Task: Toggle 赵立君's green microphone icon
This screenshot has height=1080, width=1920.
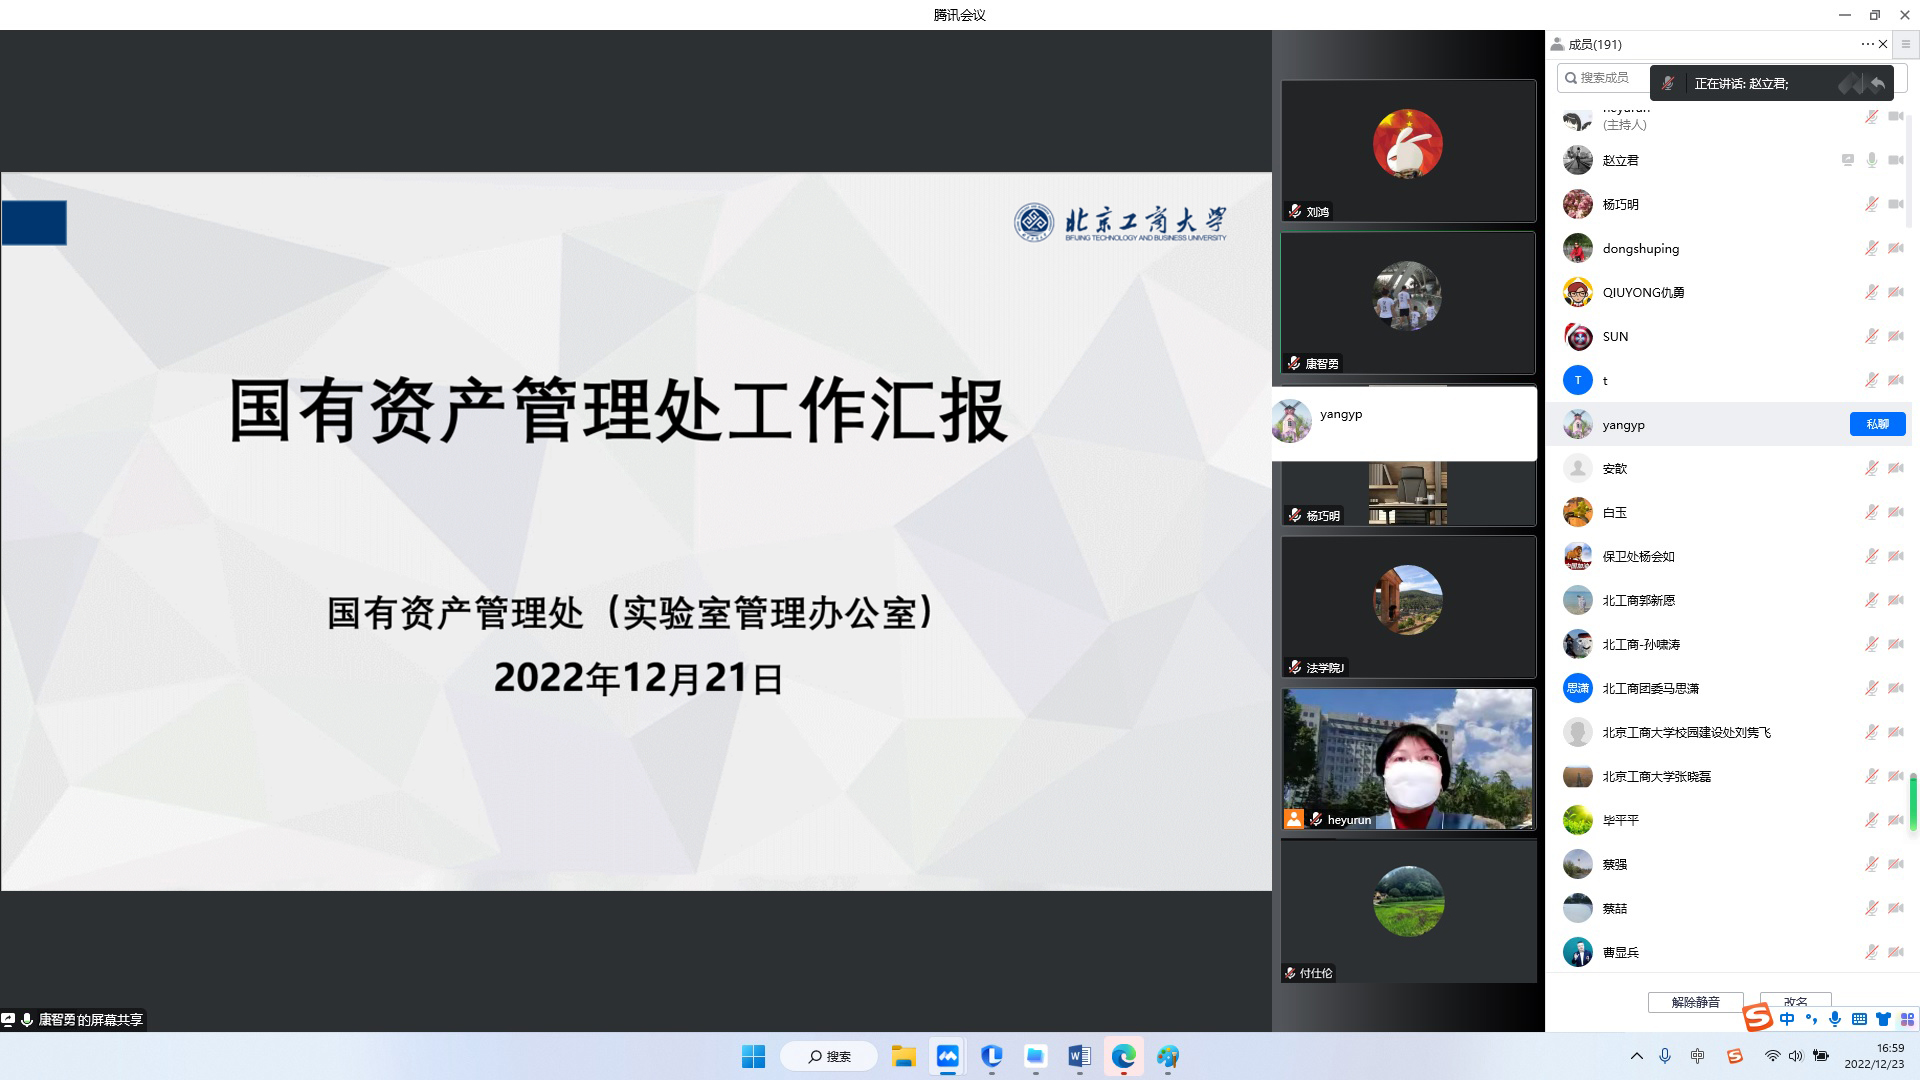Action: pos(1872,160)
